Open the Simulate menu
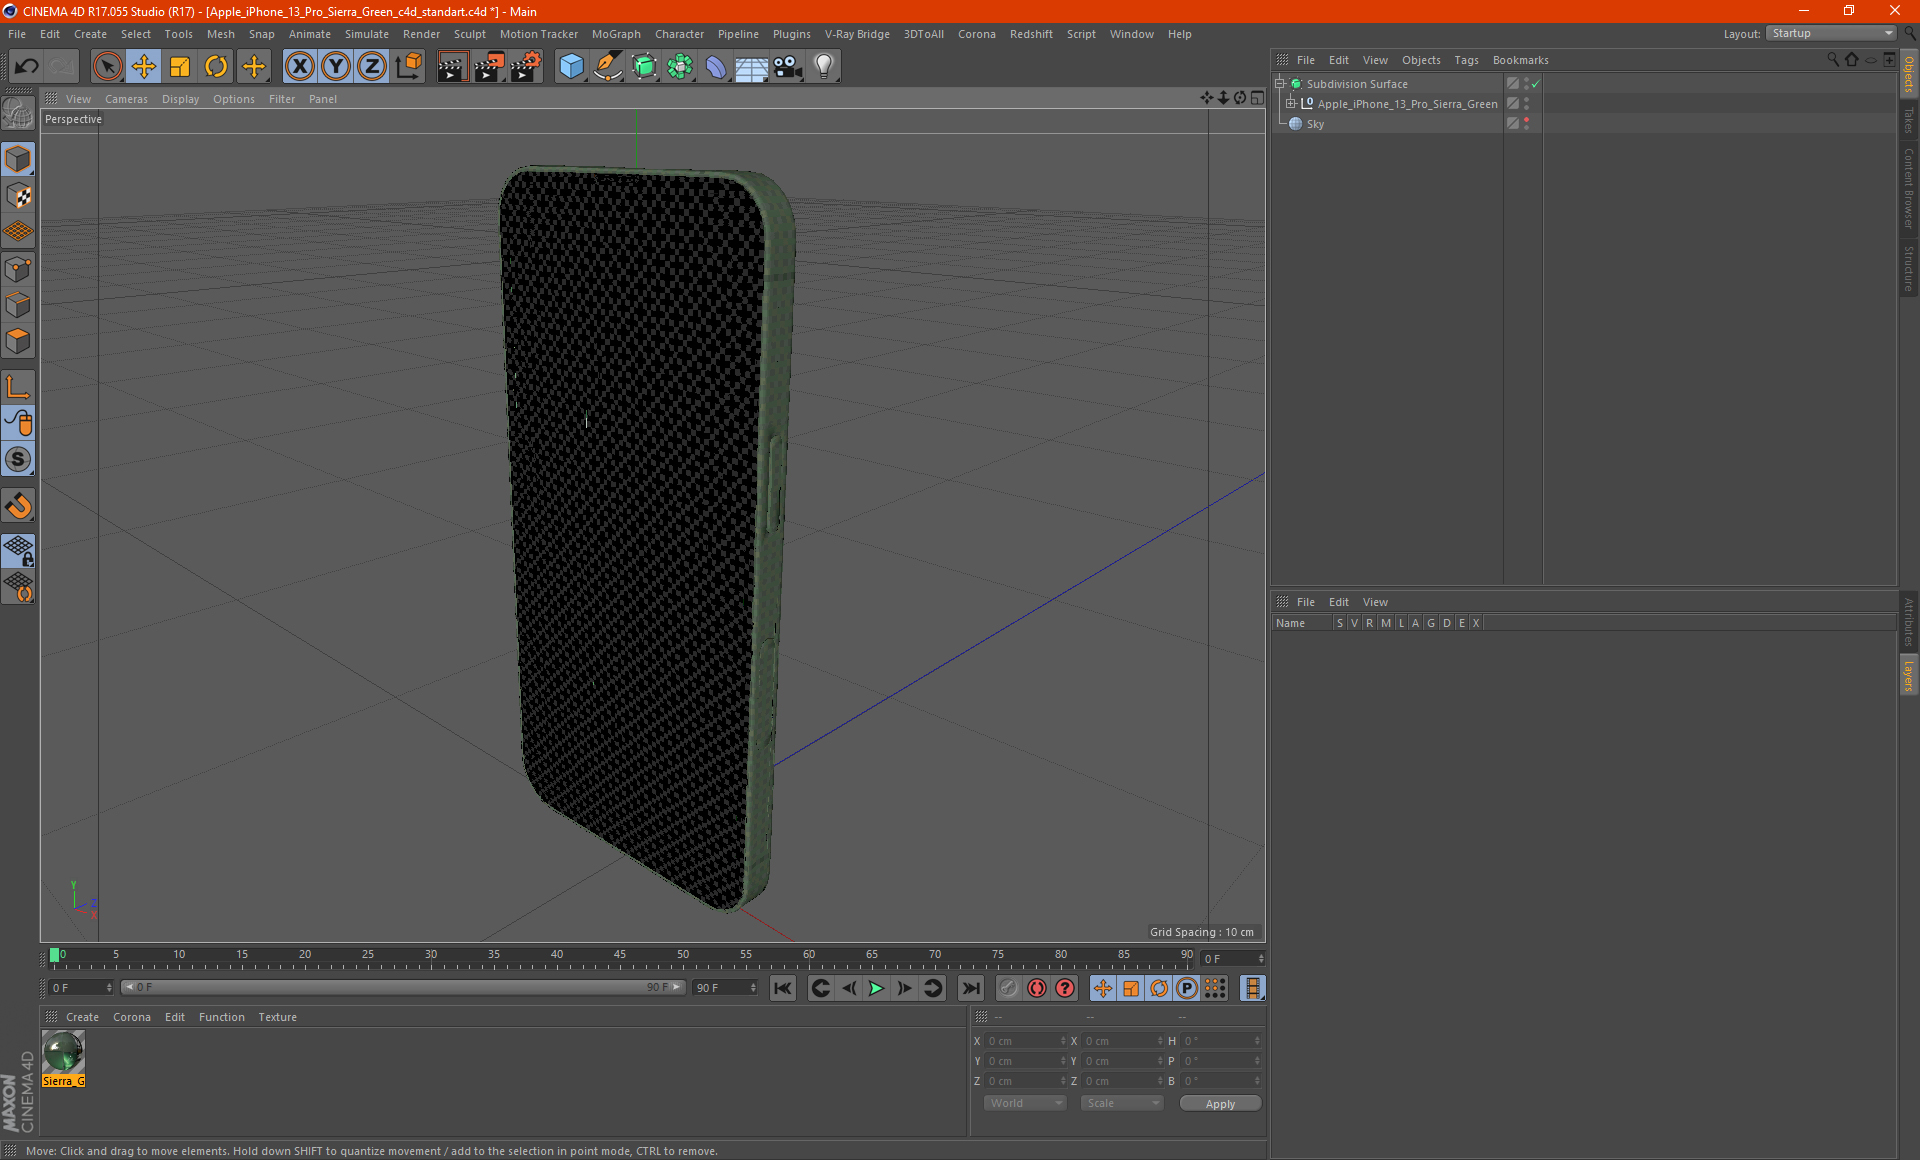The width and height of the screenshot is (1920, 1160). pyautogui.click(x=367, y=34)
